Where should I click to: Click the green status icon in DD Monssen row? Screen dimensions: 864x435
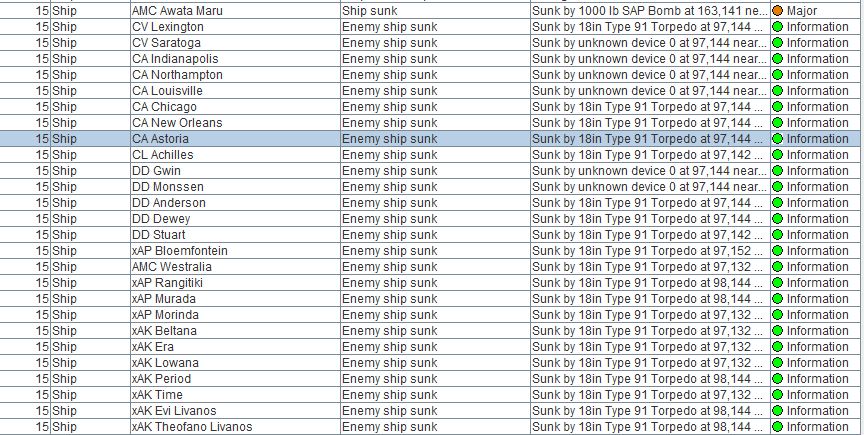[x=777, y=186]
